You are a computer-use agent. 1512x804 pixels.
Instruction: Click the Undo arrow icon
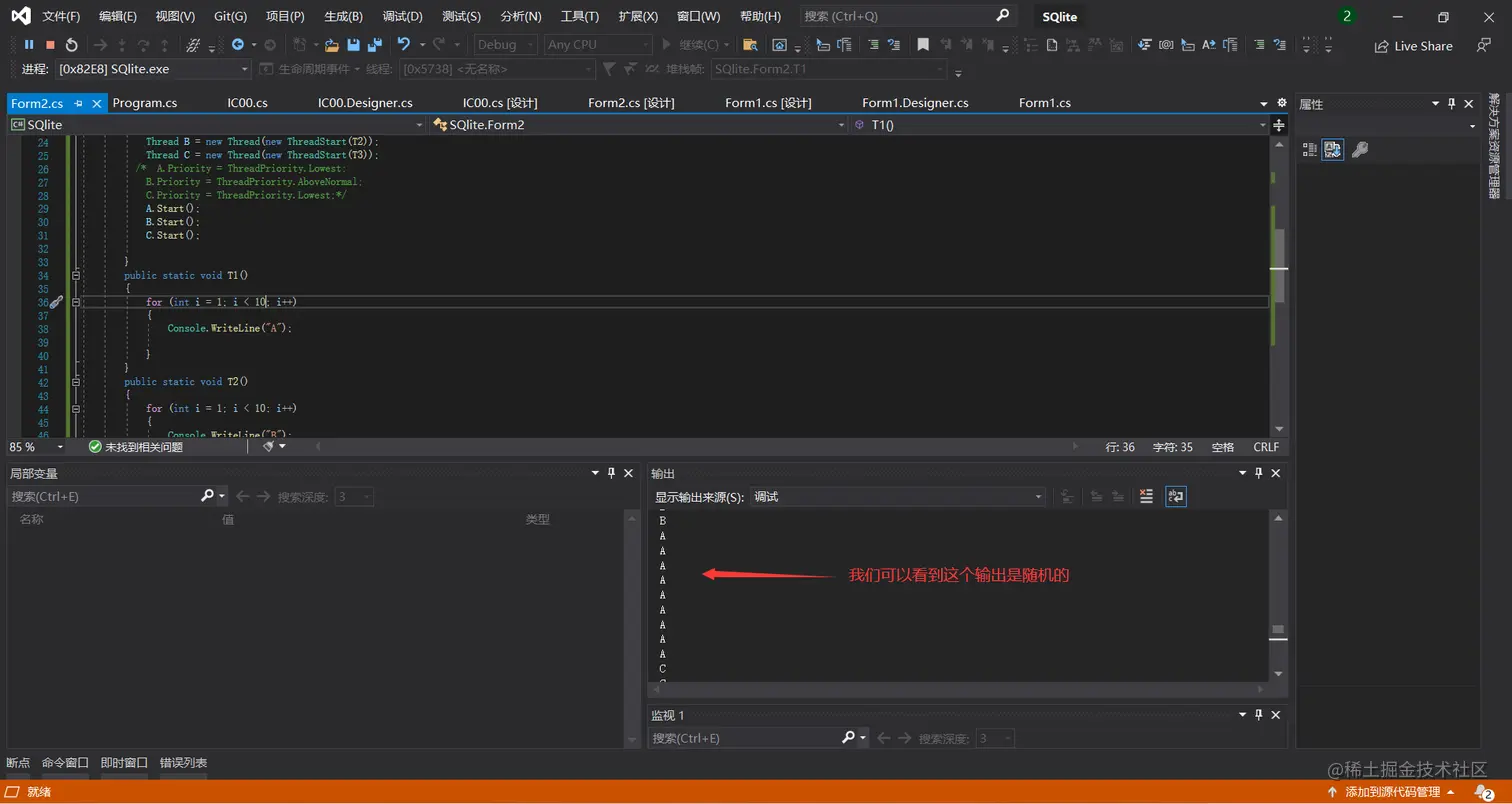point(403,45)
